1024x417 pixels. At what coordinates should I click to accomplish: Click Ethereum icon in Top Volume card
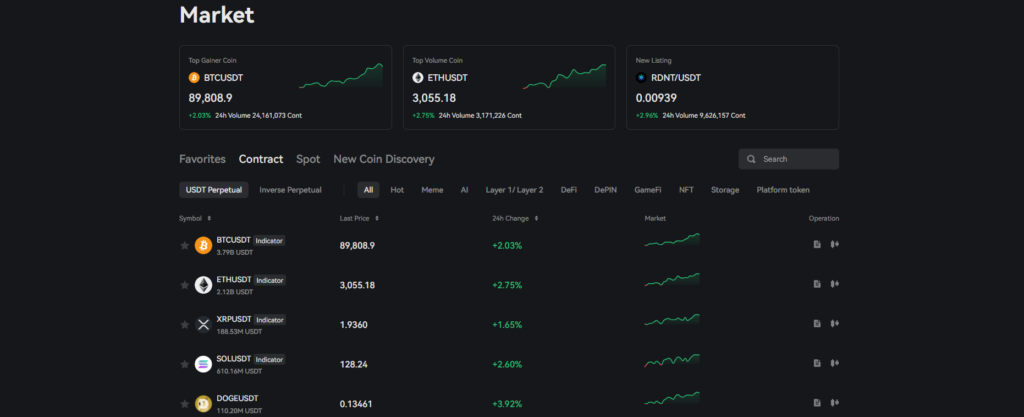tap(418, 78)
